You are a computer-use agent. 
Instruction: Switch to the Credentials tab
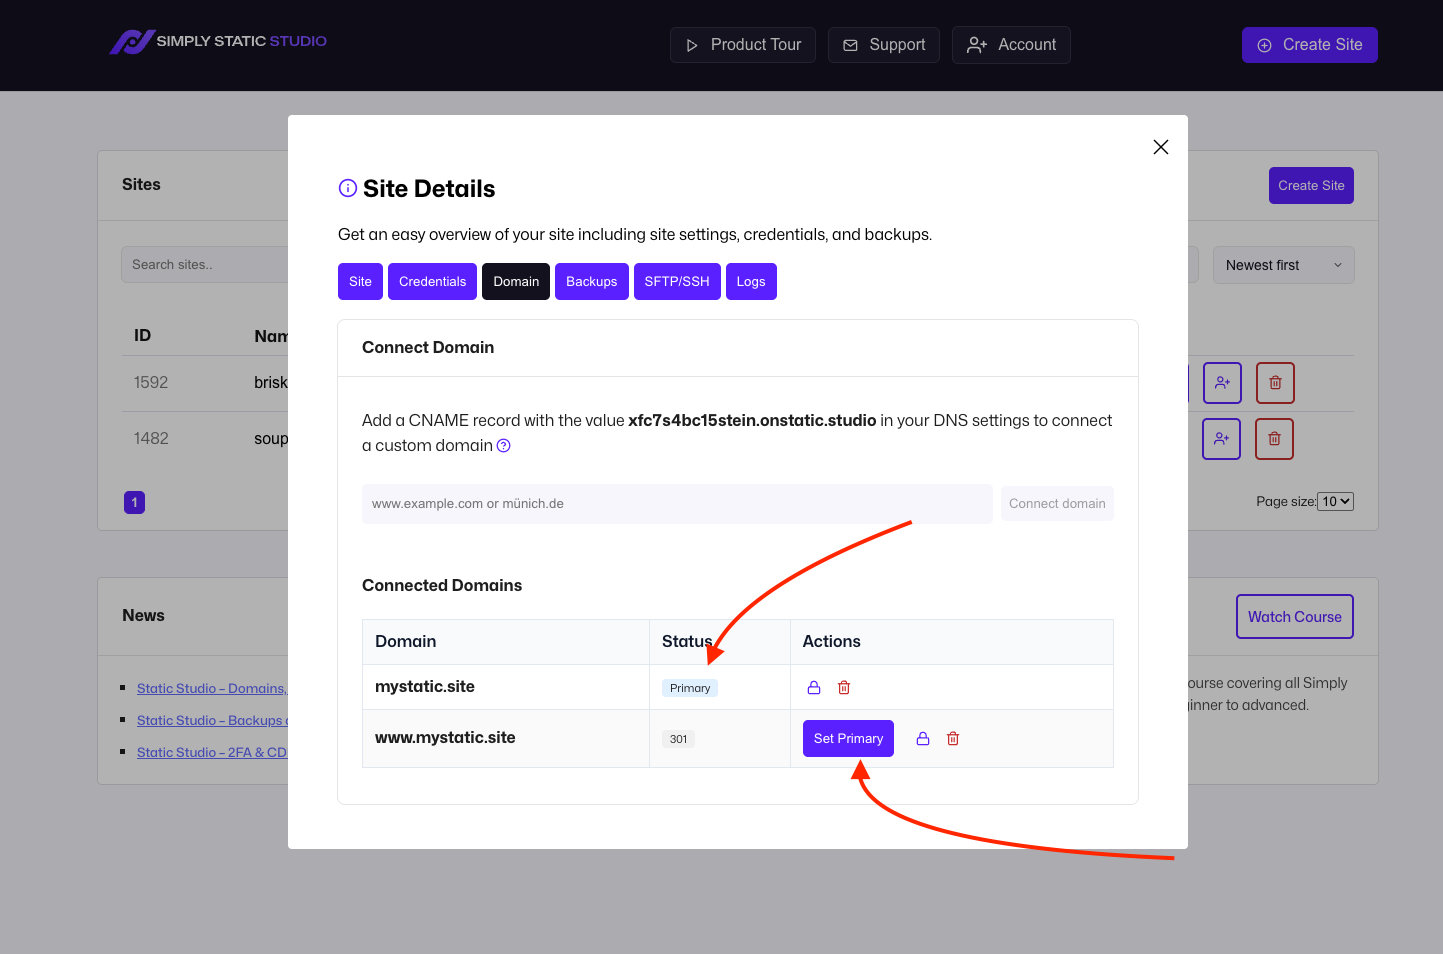(432, 281)
